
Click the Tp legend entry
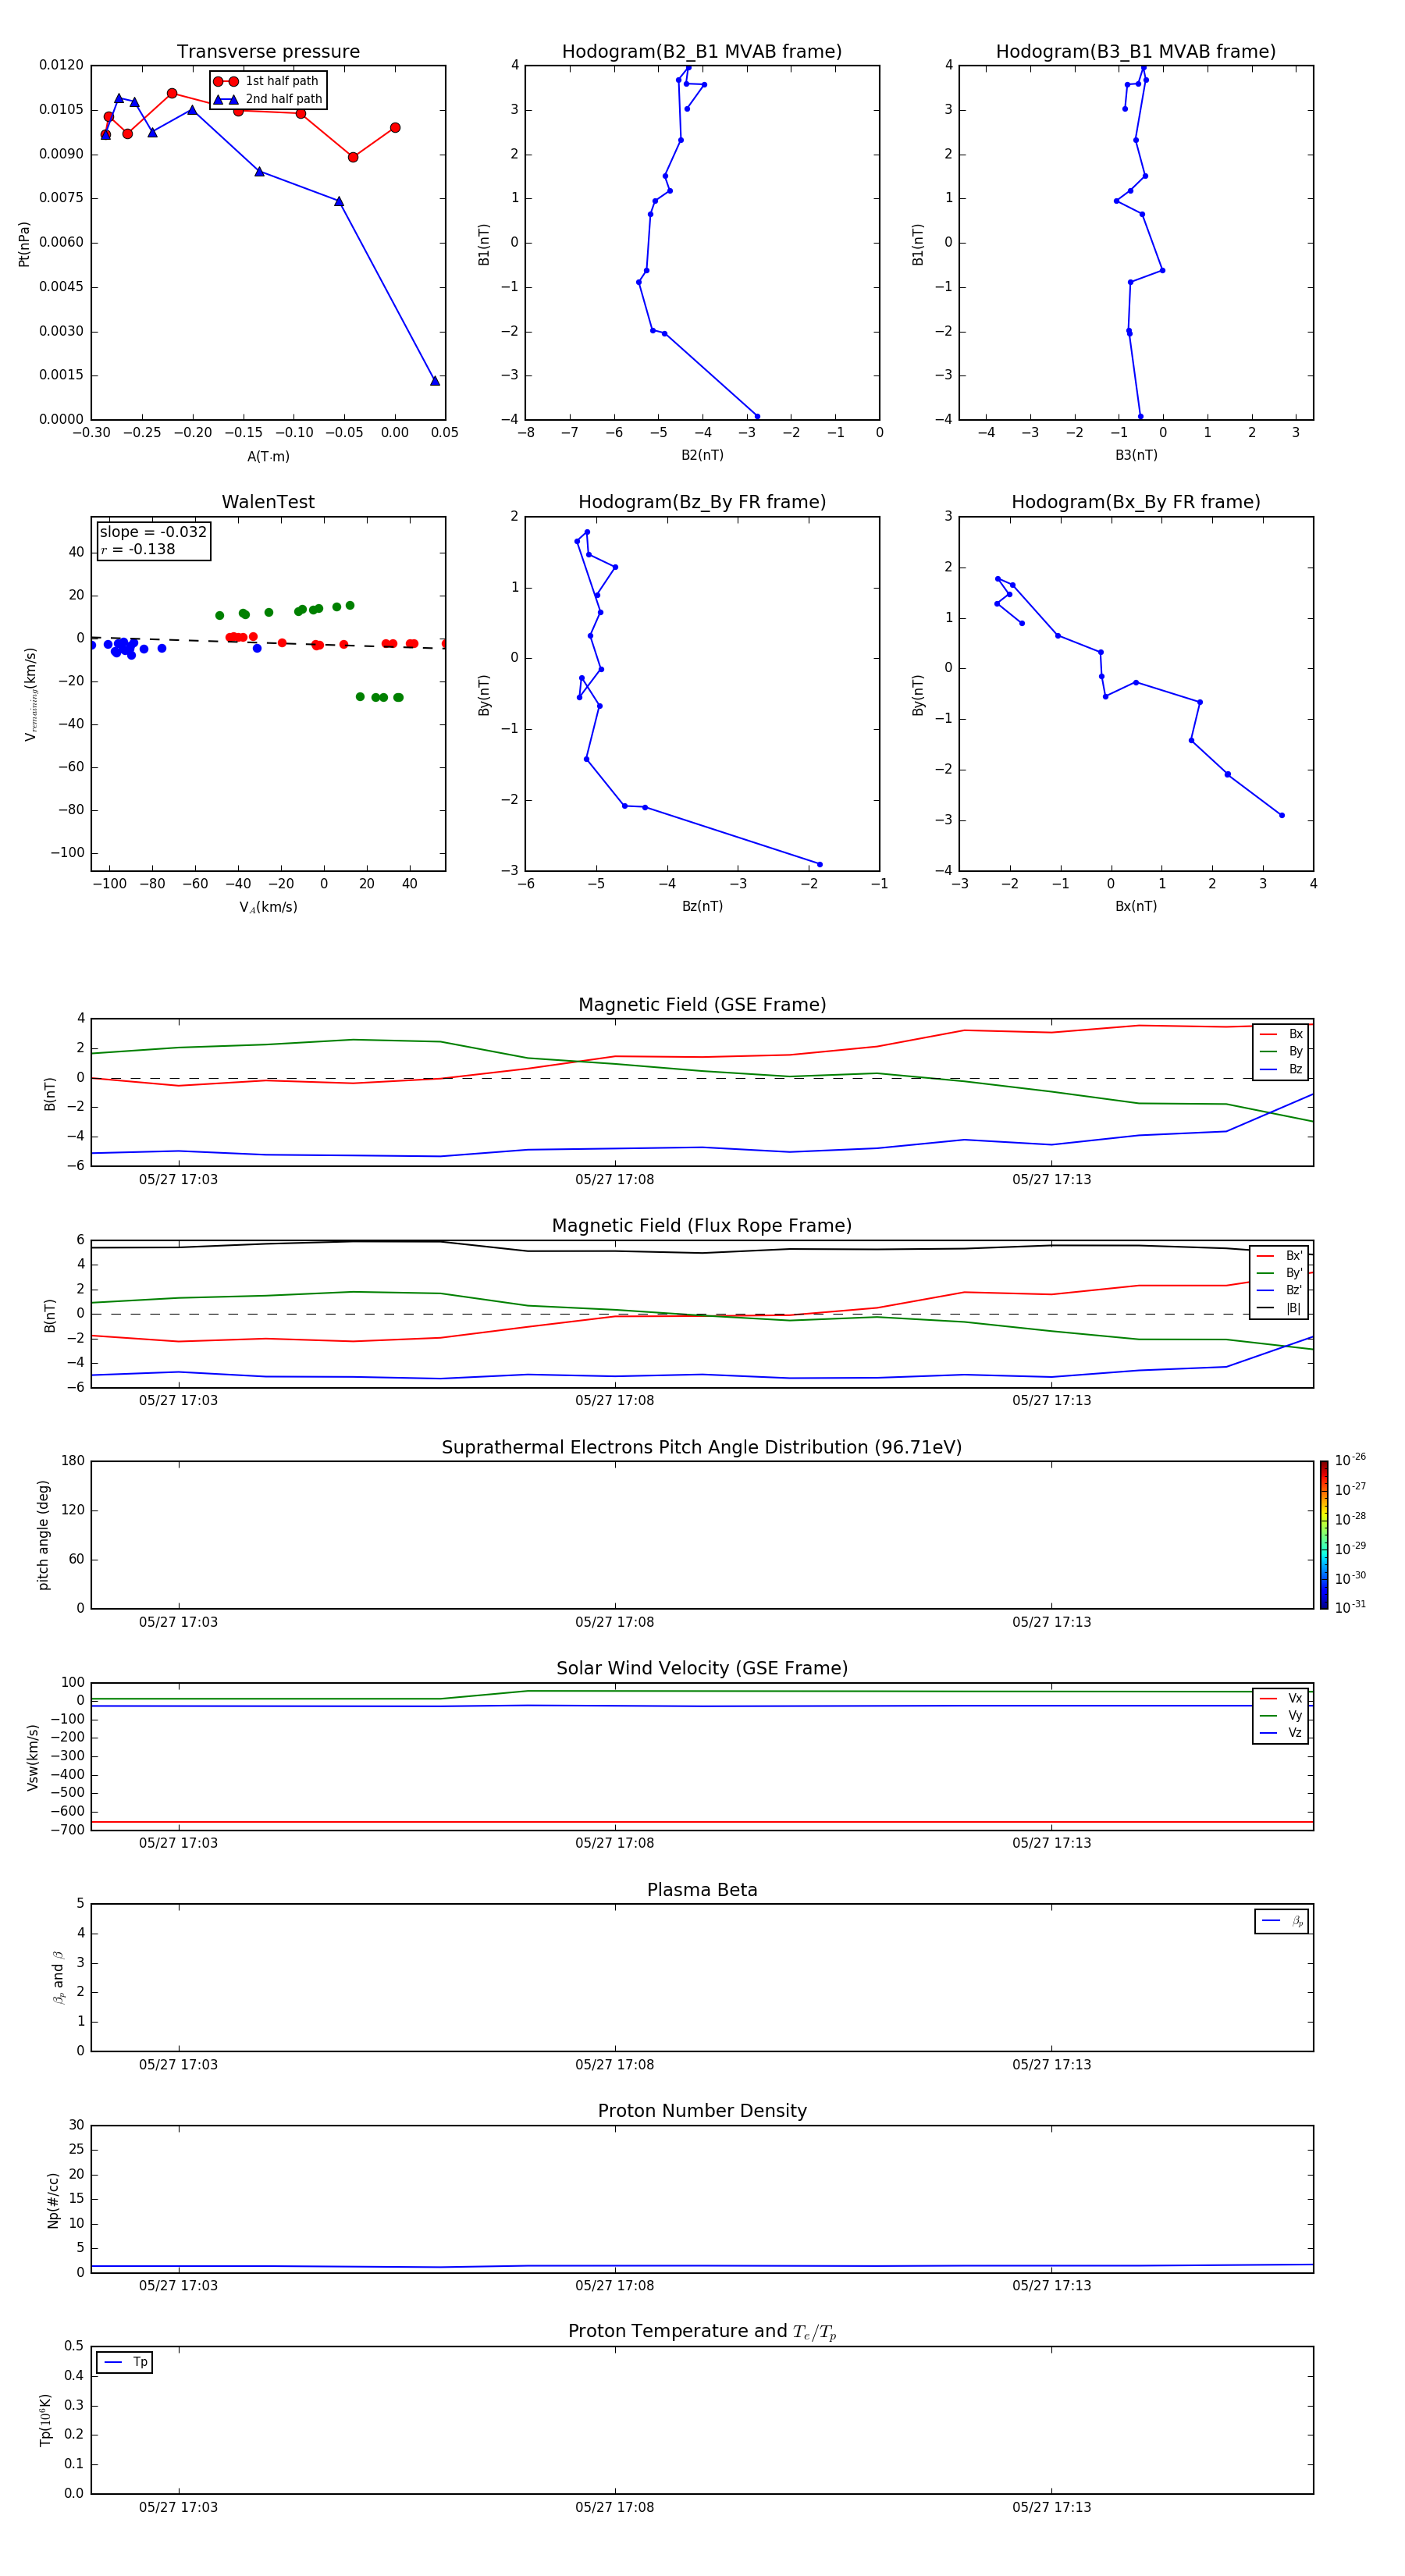pos(125,2362)
